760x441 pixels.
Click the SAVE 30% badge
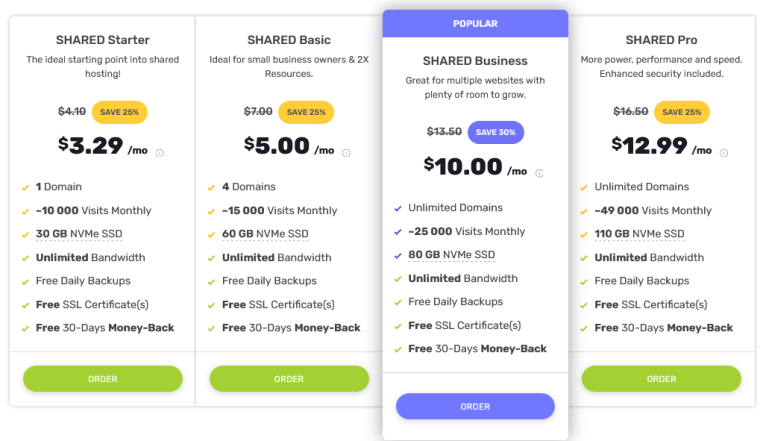[495, 132]
